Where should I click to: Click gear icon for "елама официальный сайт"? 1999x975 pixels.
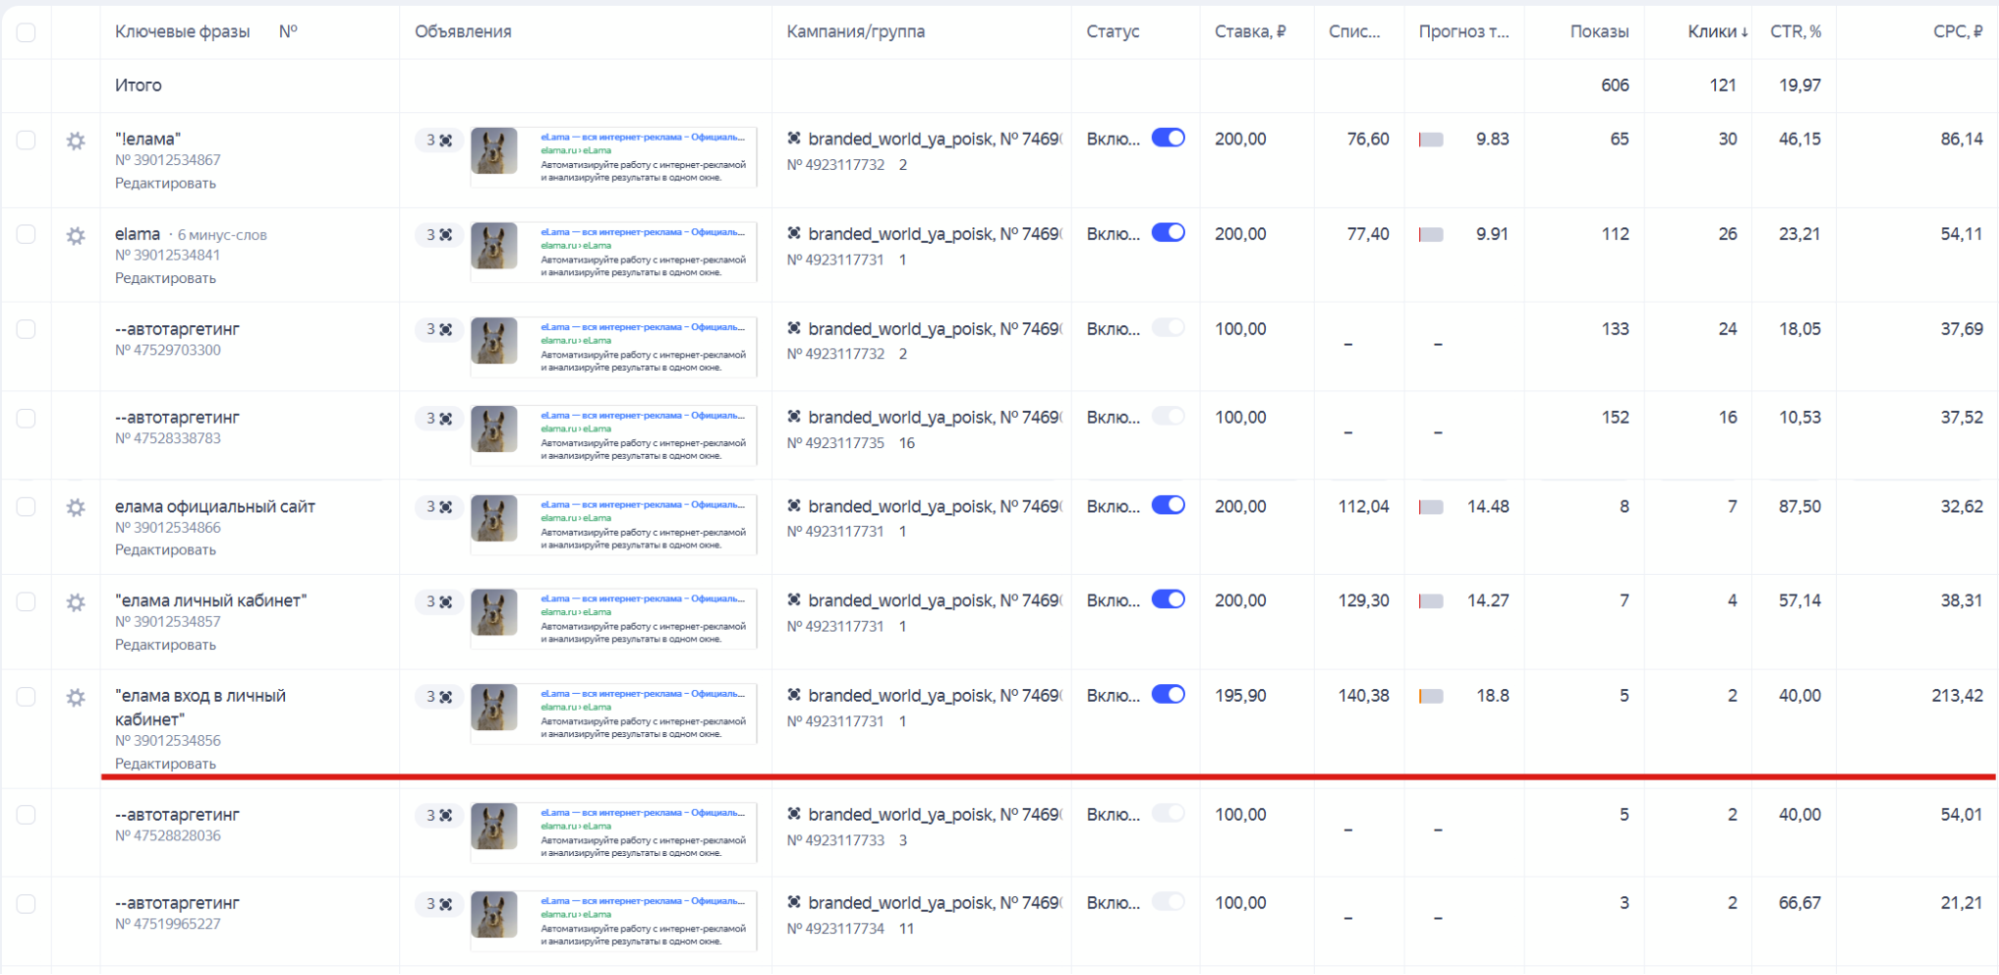click(x=75, y=508)
